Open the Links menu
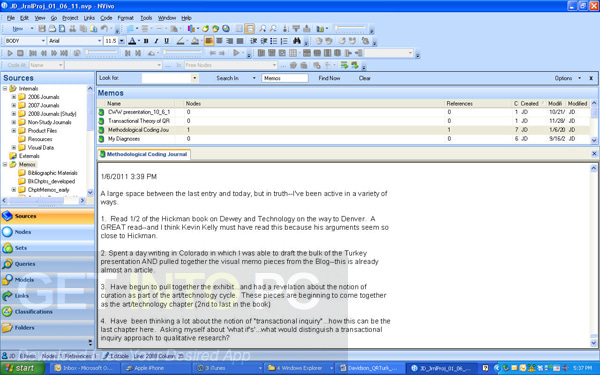Image resolution: width=600 pixels, height=375 pixels. [89, 18]
